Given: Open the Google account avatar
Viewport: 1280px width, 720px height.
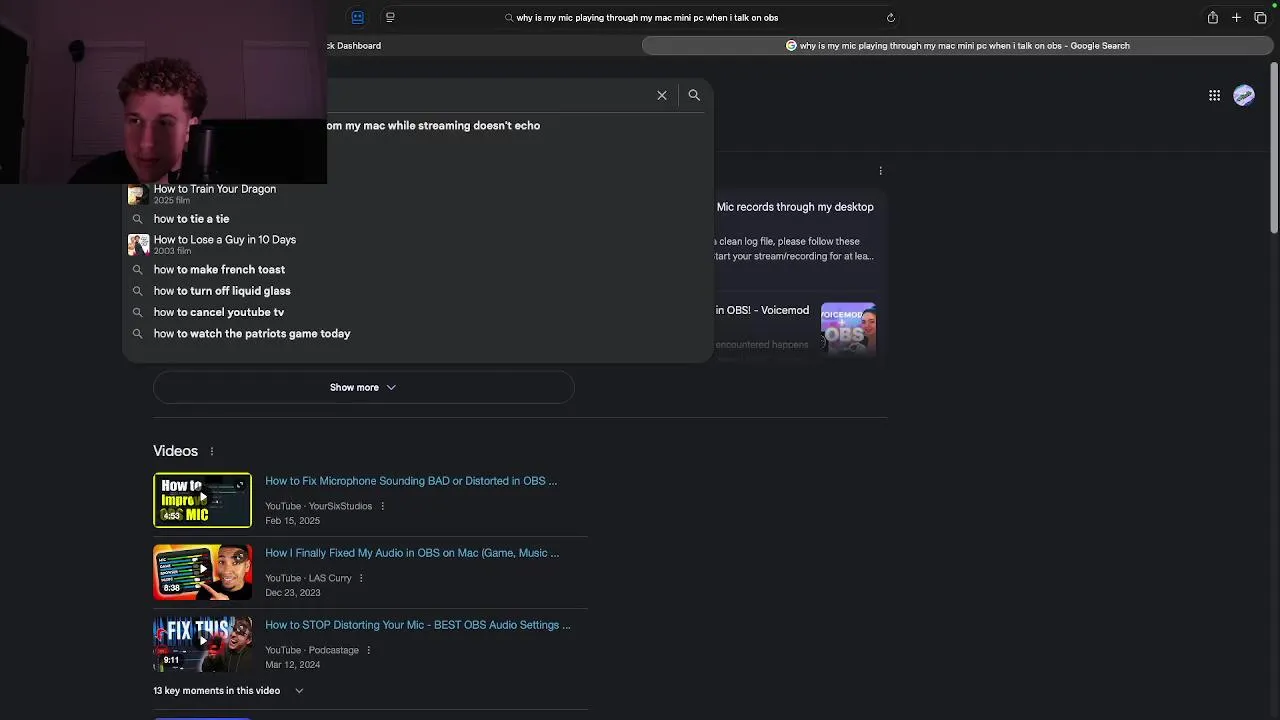Looking at the screenshot, I should coord(1244,95).
